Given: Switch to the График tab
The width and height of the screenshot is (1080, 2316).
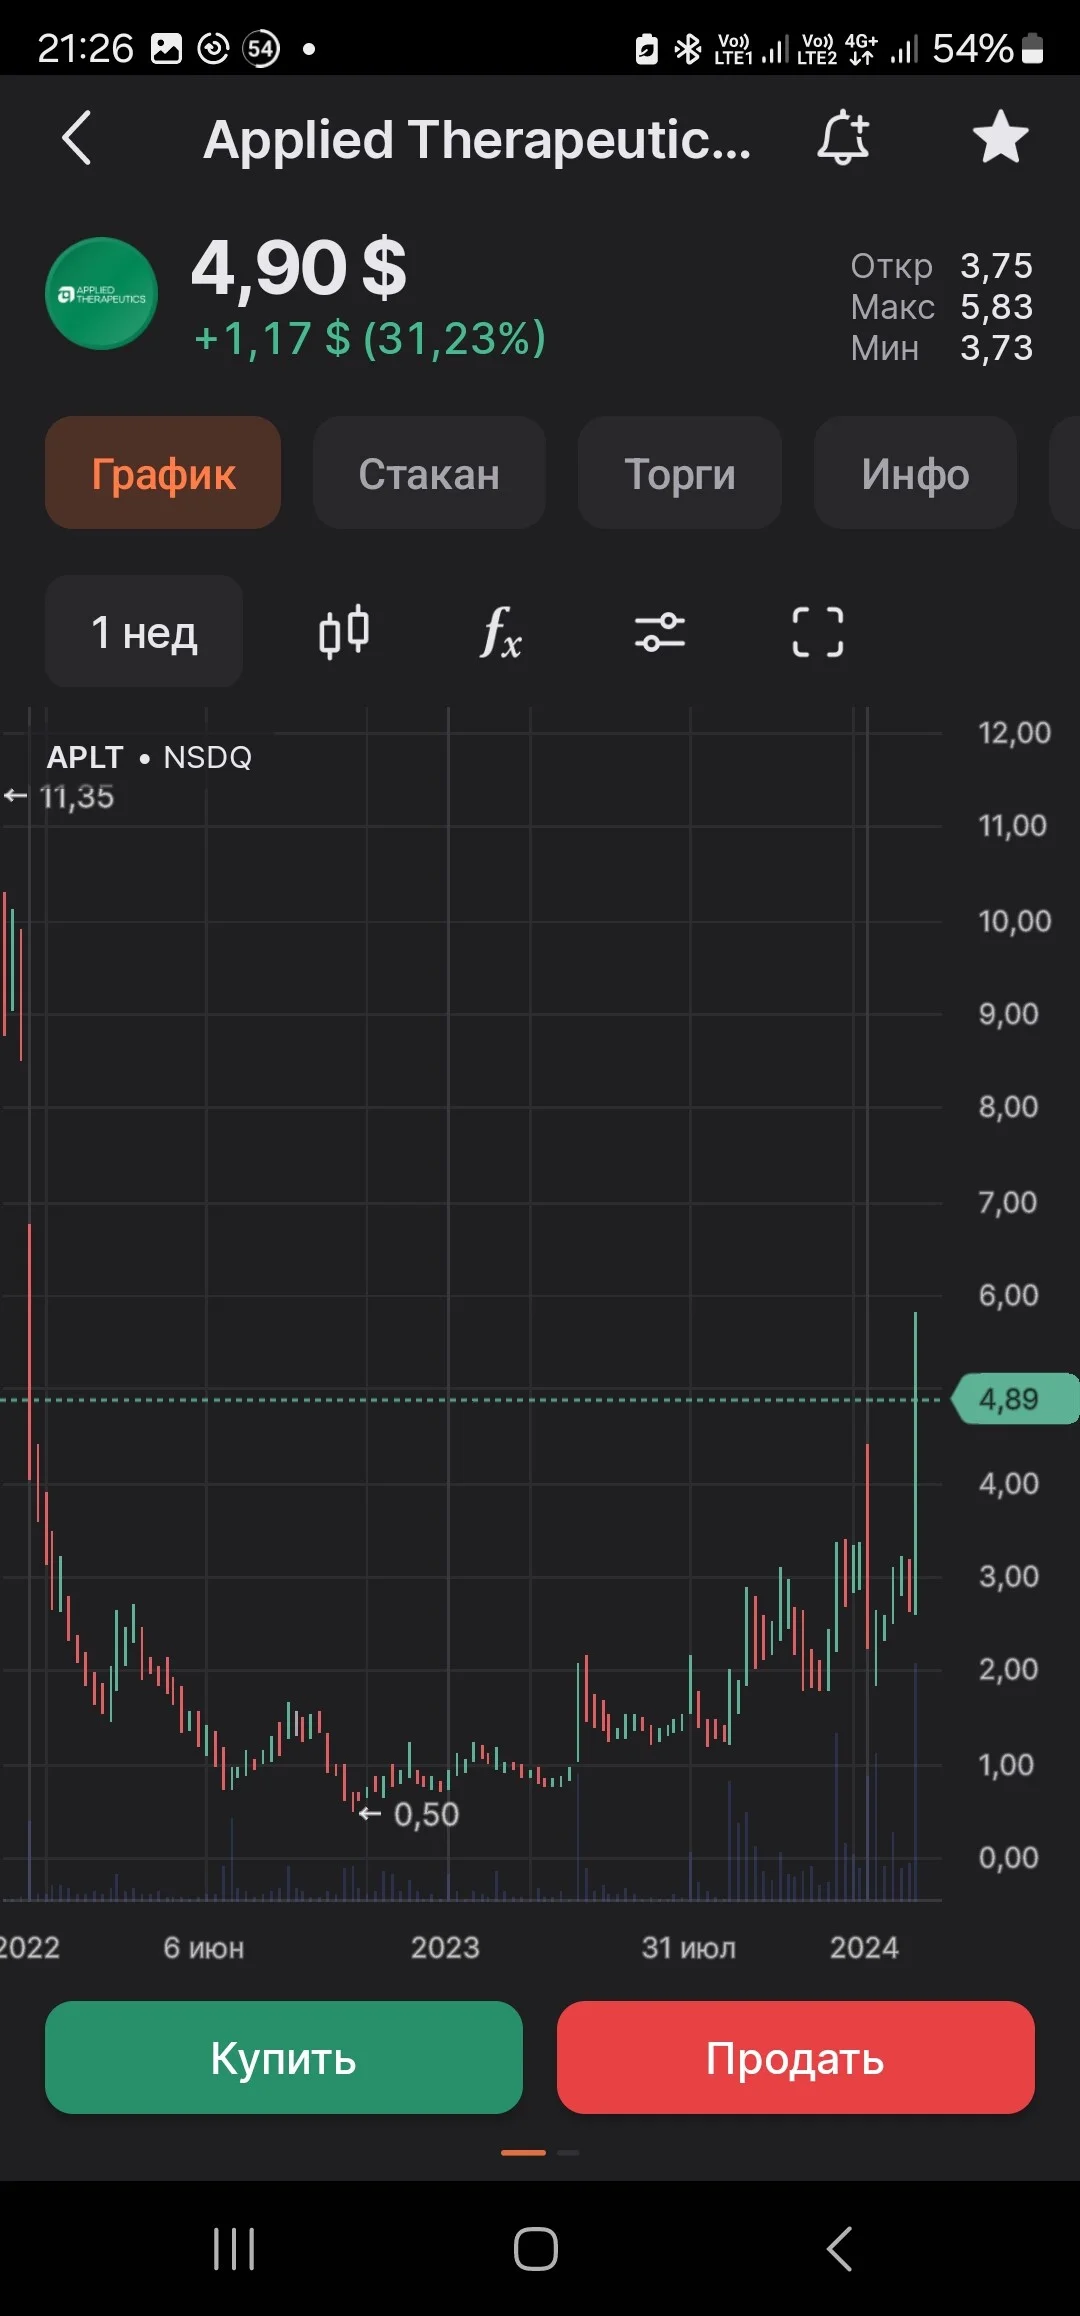Looking at the screenshot, I should tap(163, 473).
